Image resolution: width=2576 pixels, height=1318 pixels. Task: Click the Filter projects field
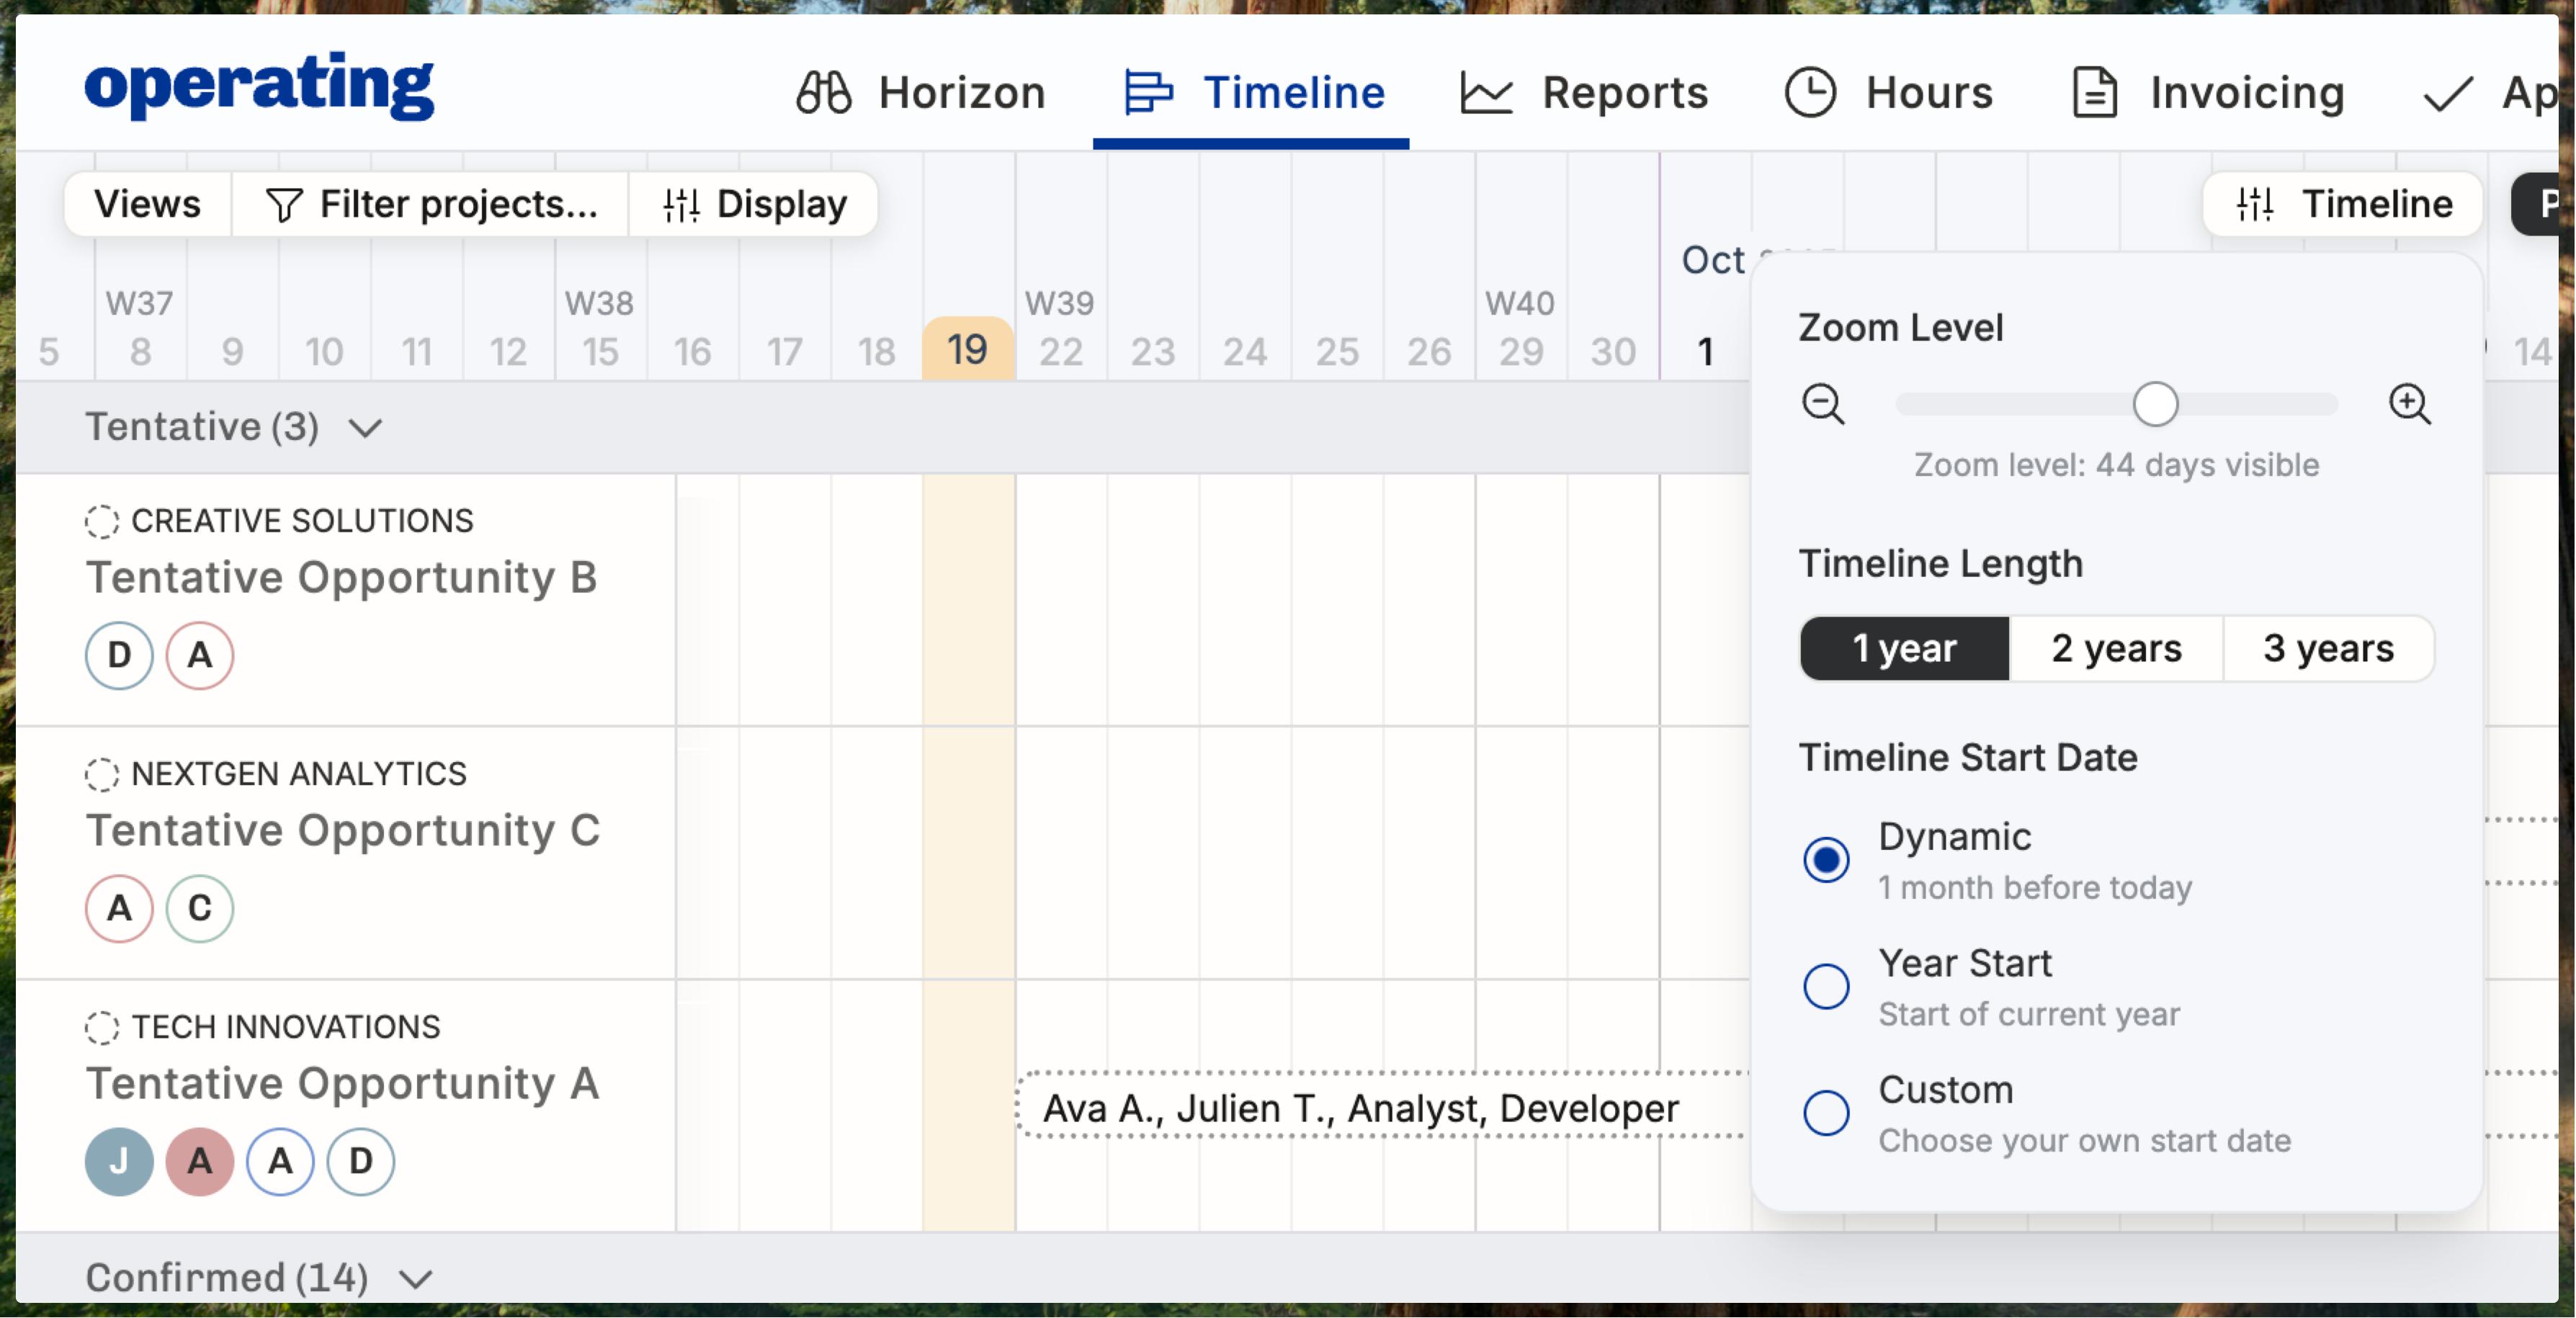pos(432,205)
